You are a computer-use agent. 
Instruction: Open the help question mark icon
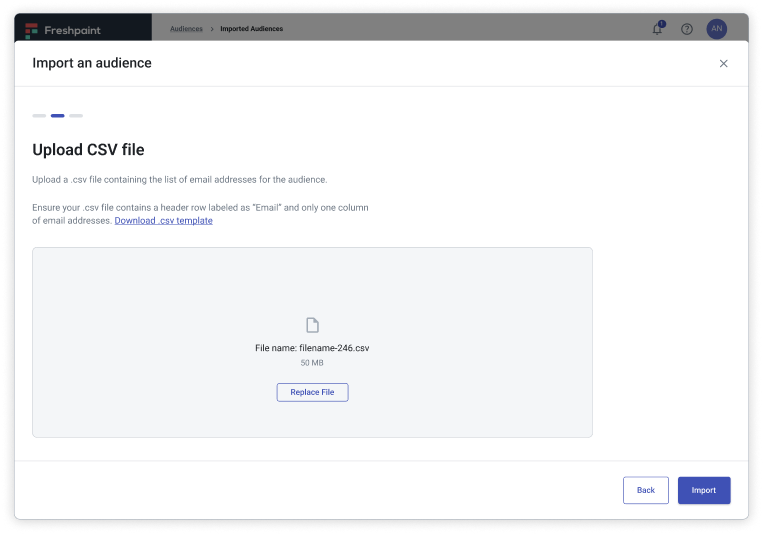click(687, 29)
